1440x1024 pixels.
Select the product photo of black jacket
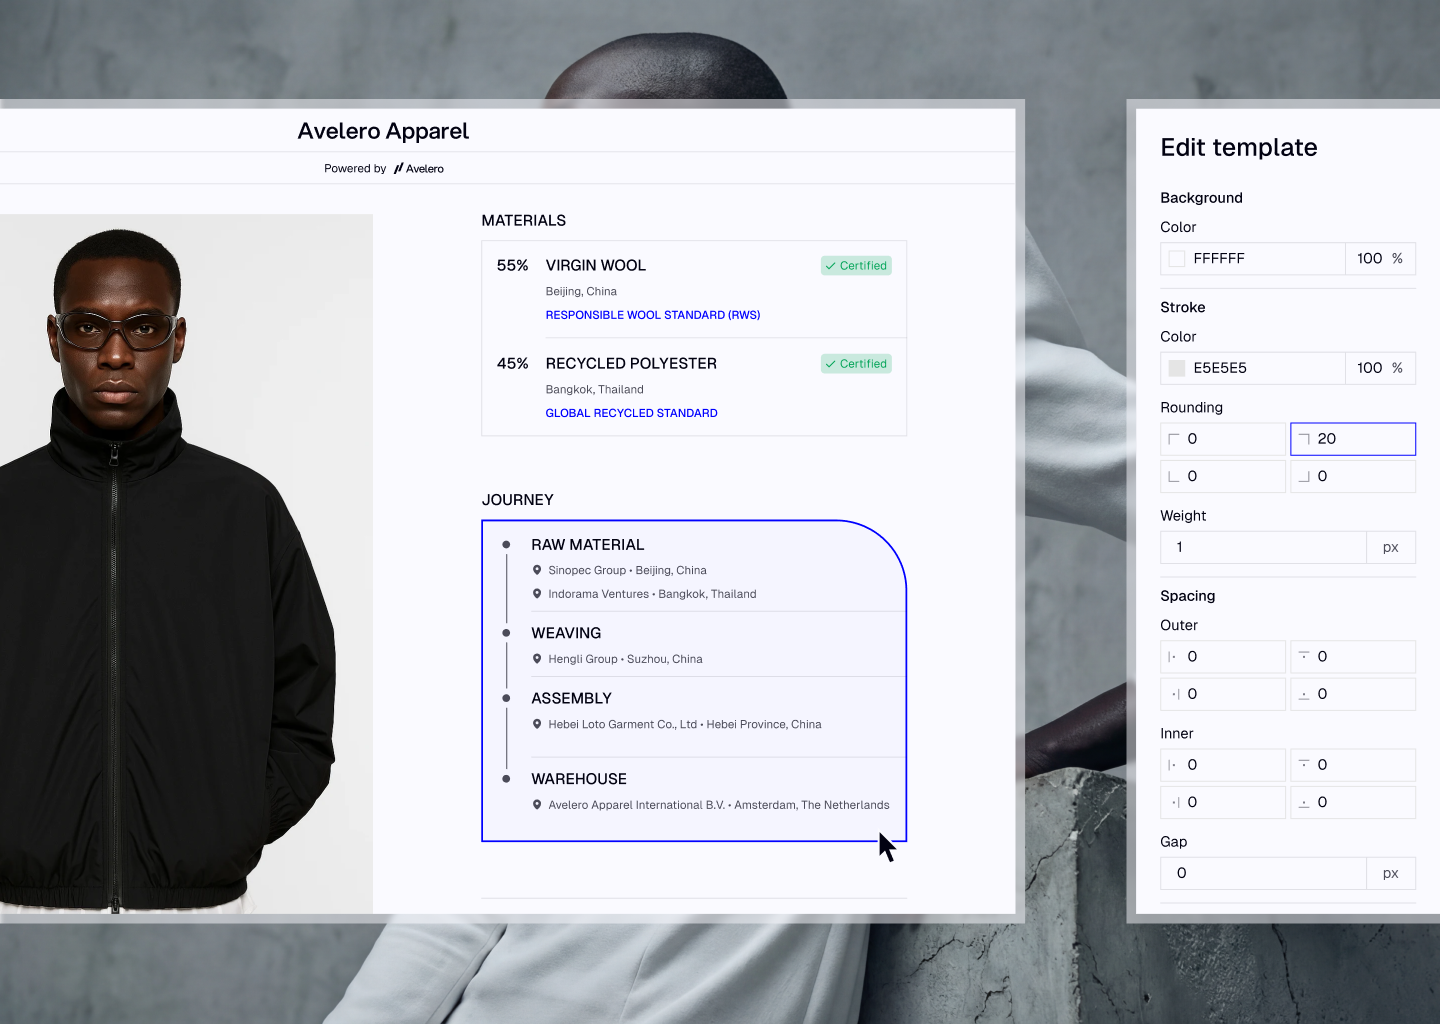pyautogui.click(x=186, y=563)
